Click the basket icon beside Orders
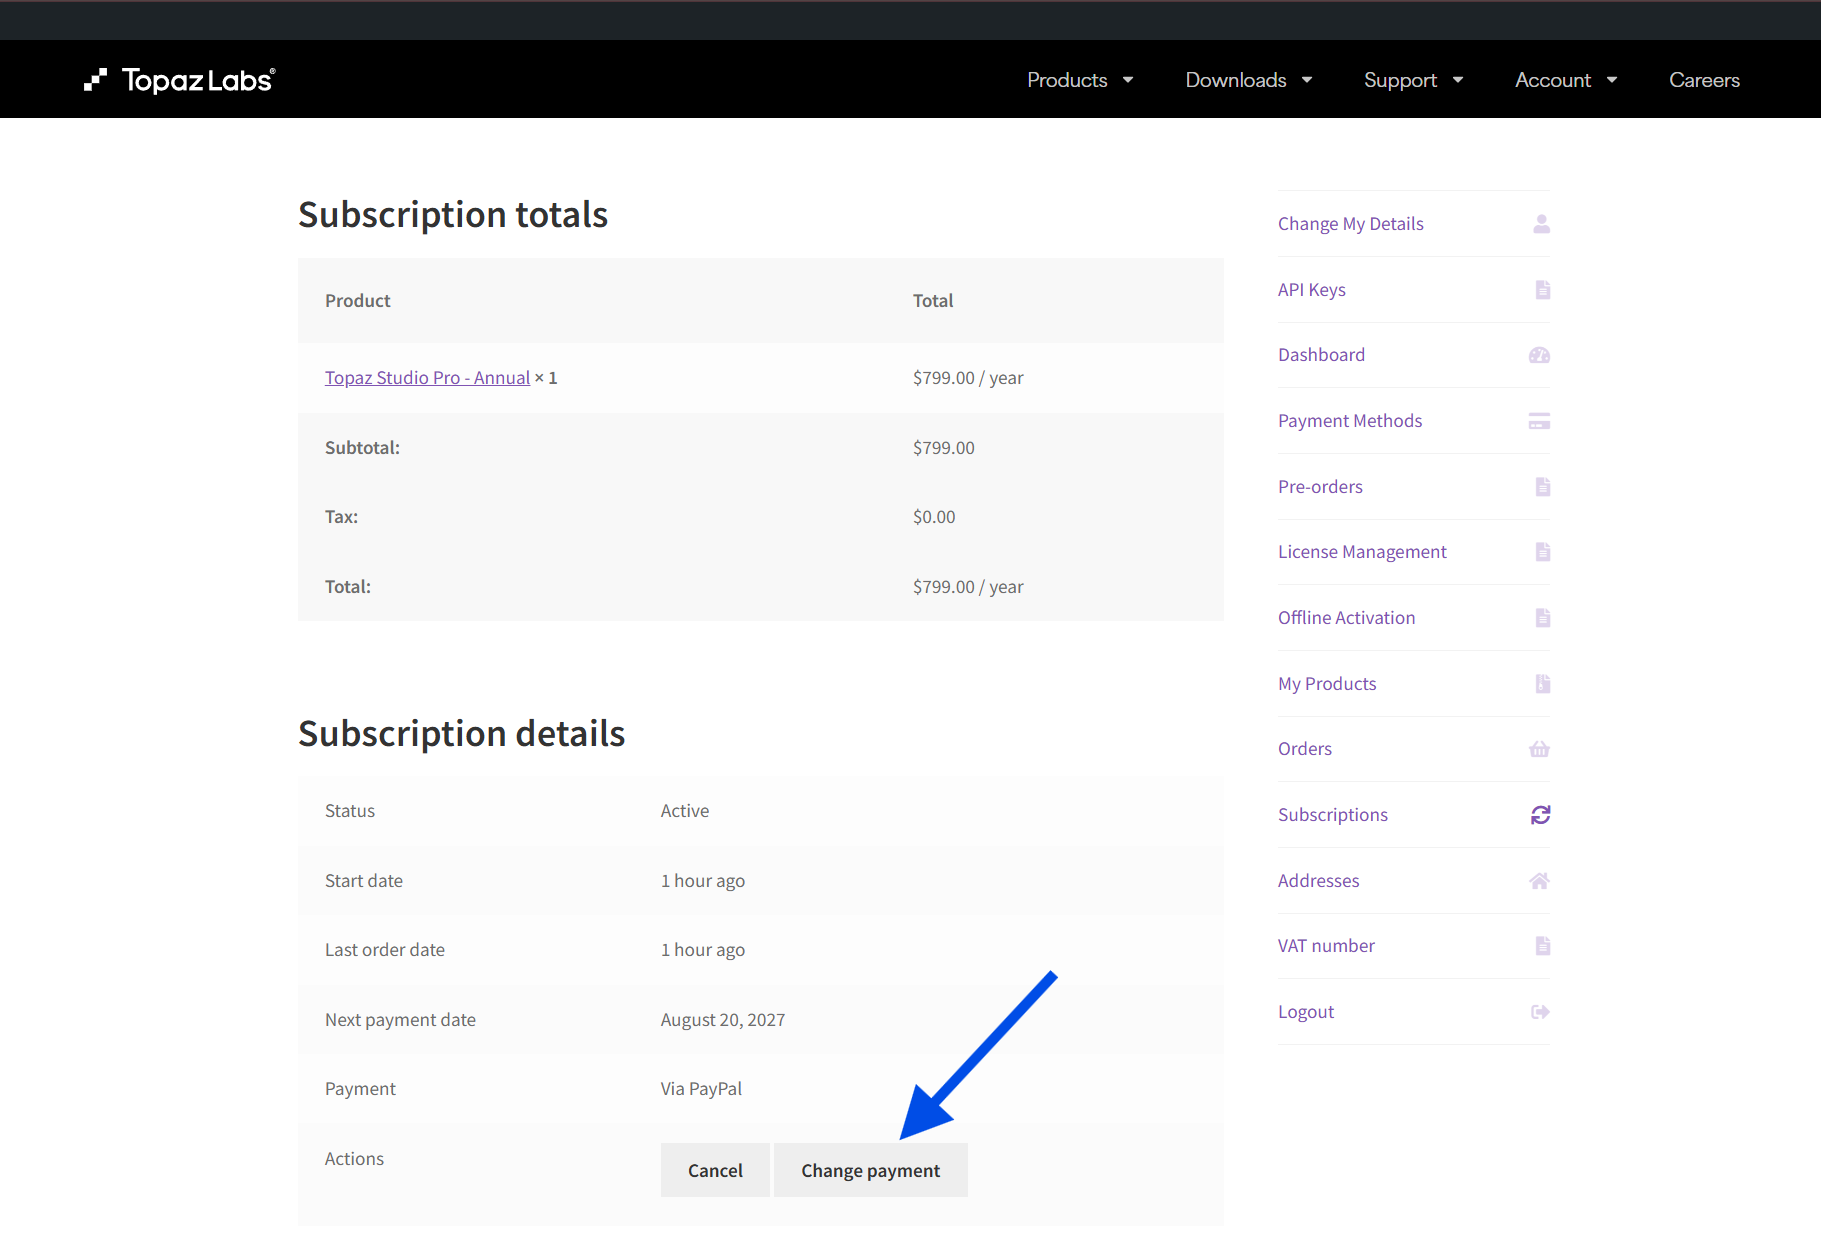 (1540, 749)
